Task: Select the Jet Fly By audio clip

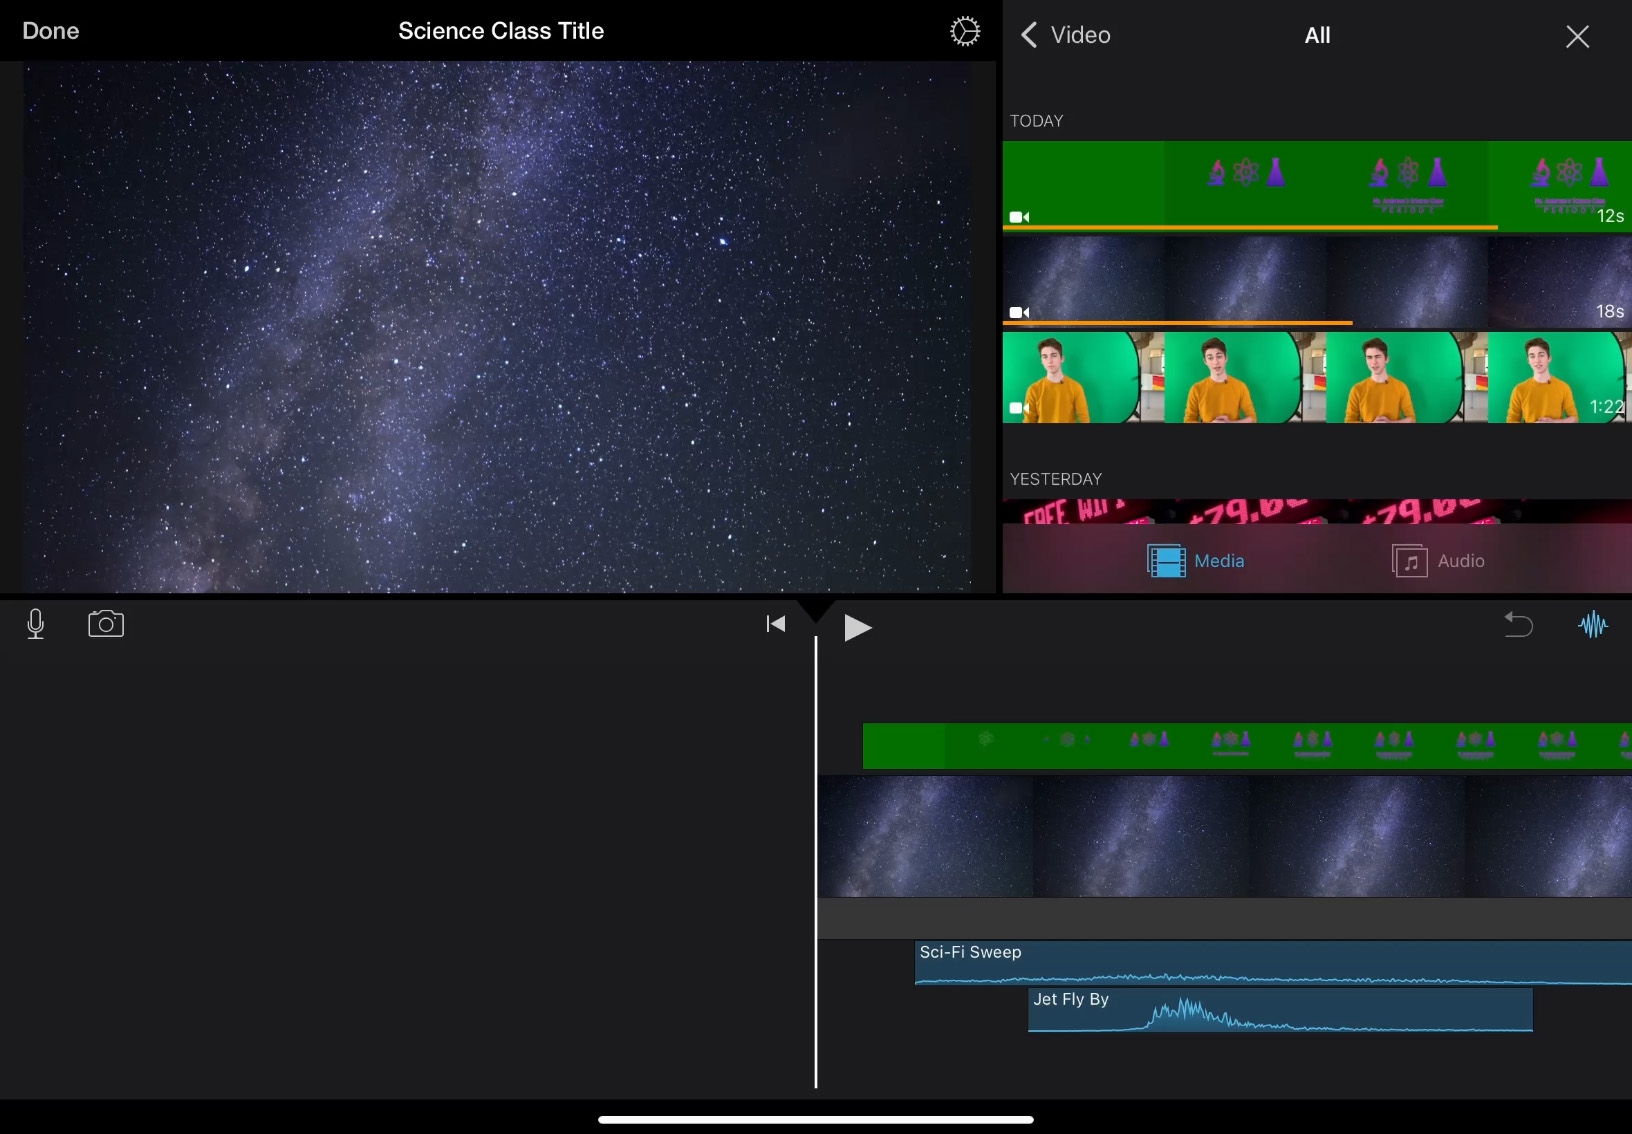Action: [1280, 1009]
